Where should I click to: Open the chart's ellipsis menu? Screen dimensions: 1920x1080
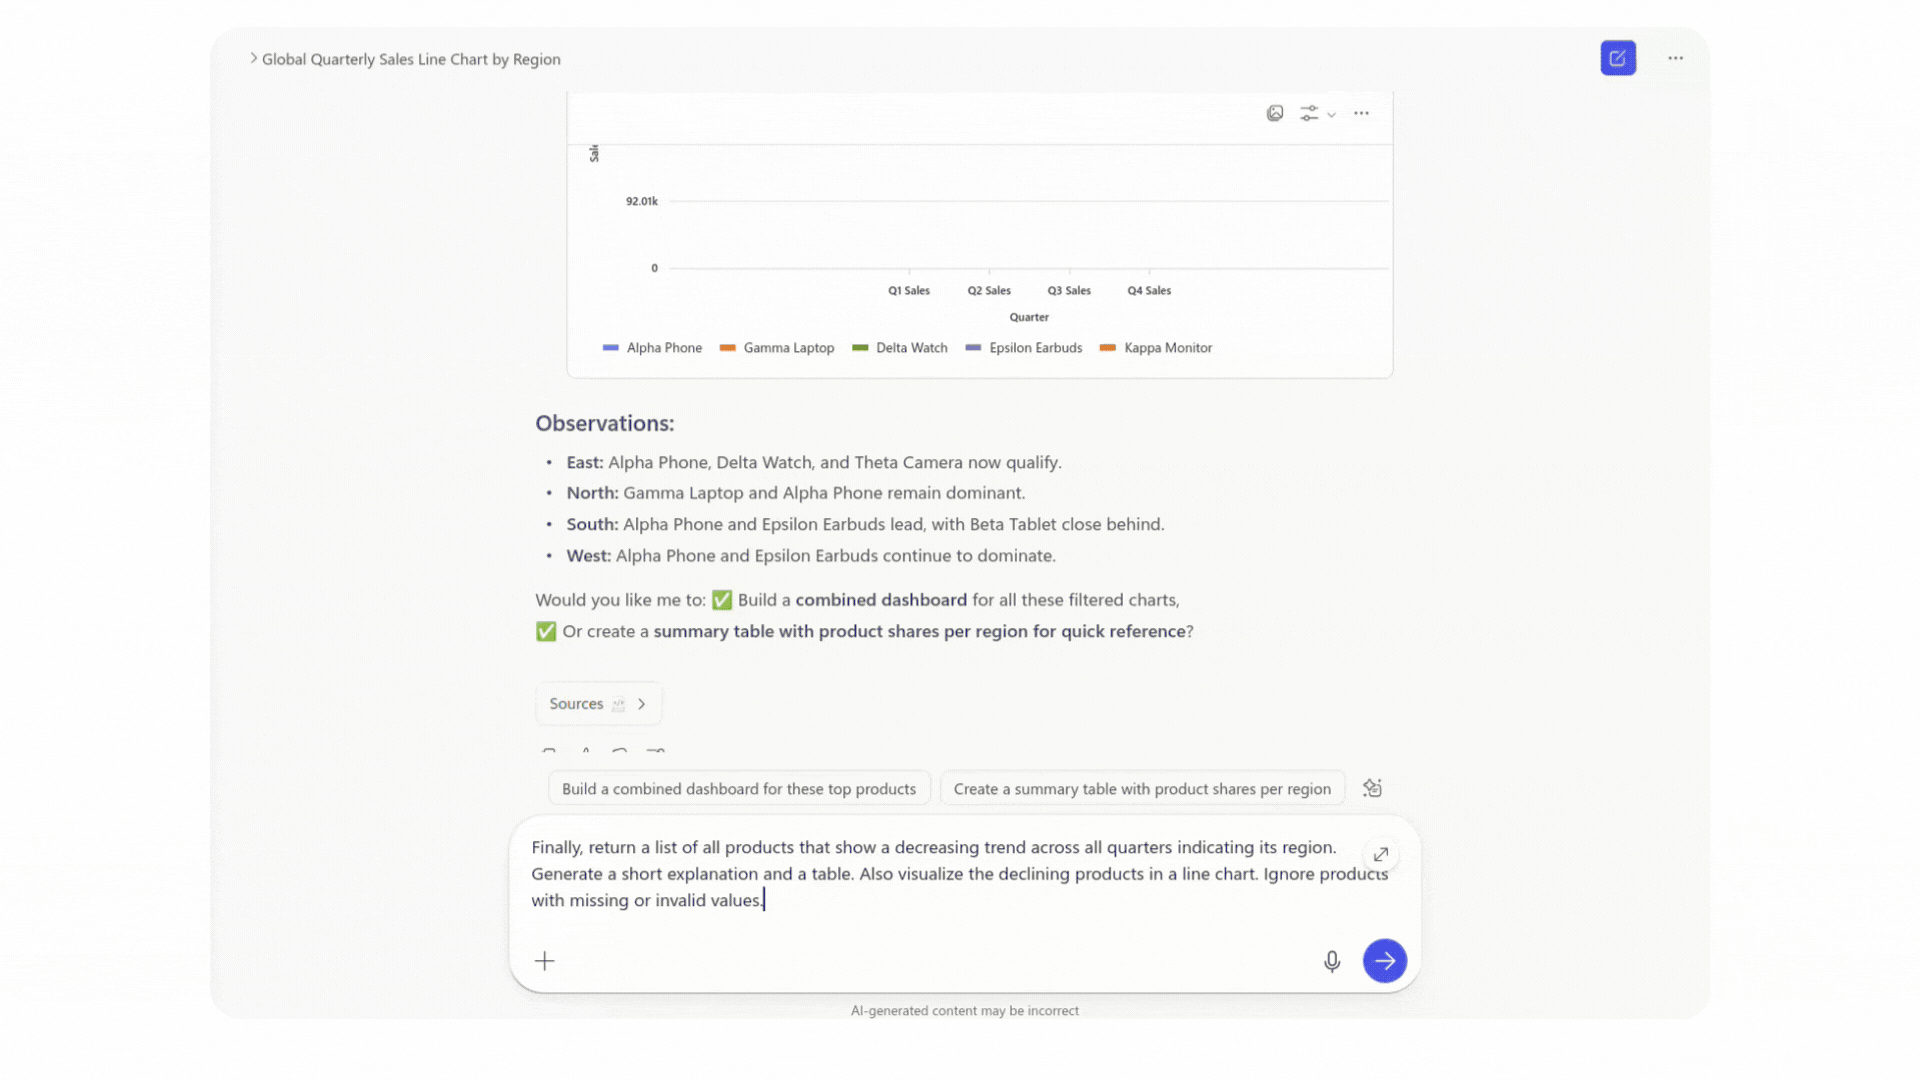tap(1361, 113)
